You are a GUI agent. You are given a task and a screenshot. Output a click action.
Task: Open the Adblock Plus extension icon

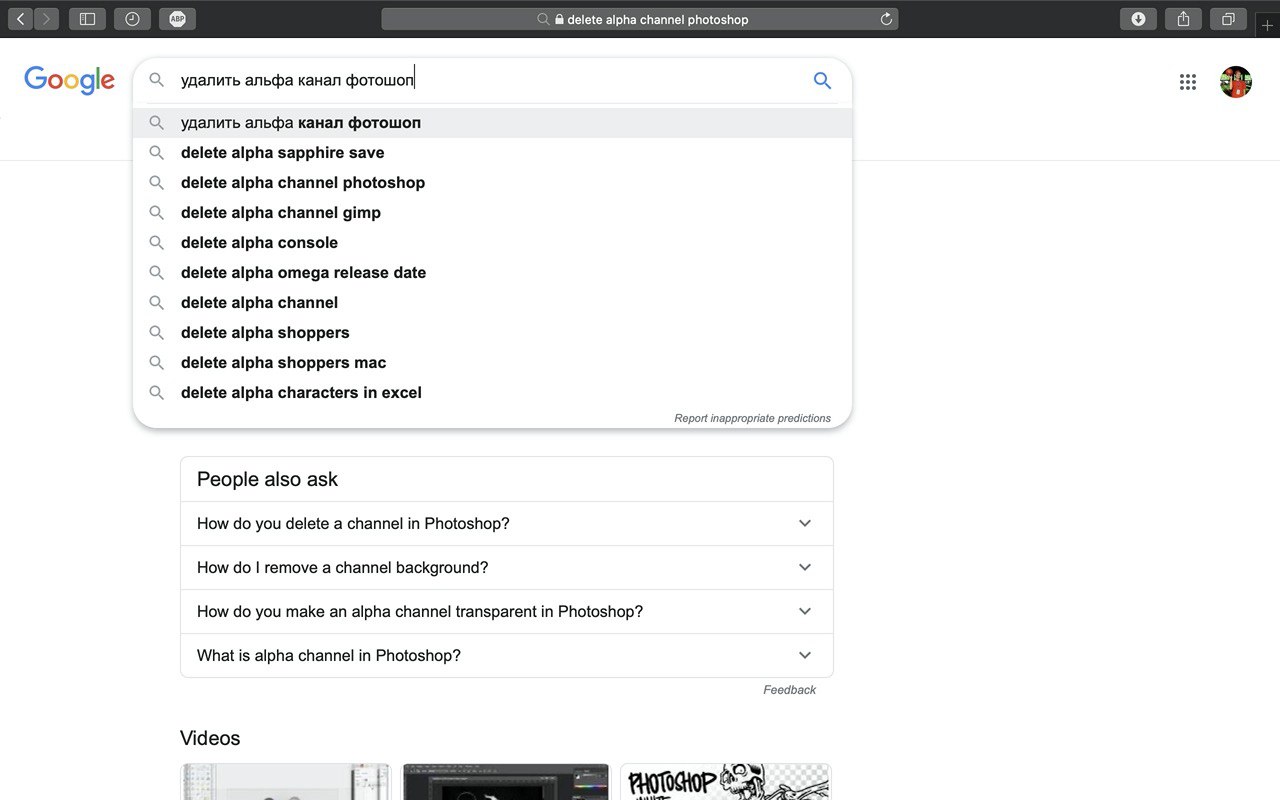click(177, 19)
